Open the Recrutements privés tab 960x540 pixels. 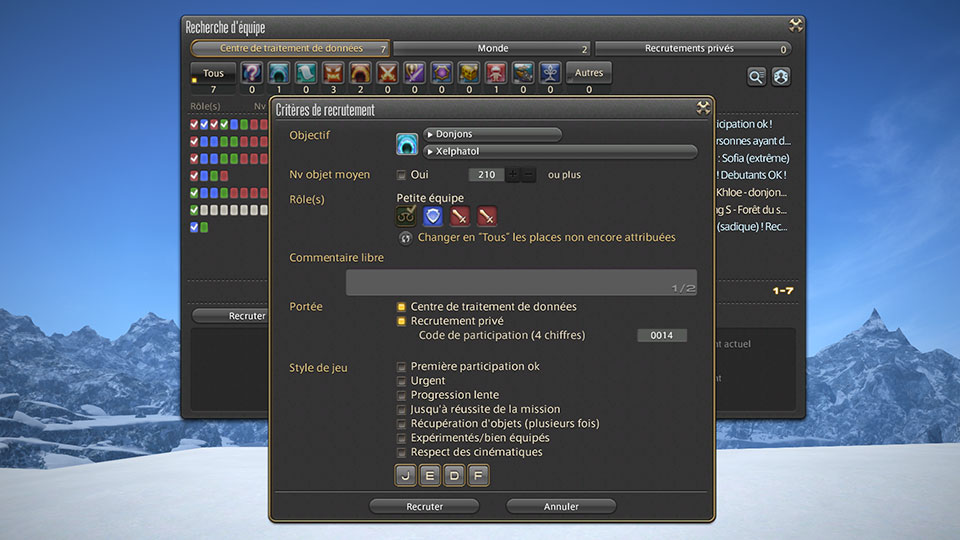pyautogui.click(x=692, y=48)
